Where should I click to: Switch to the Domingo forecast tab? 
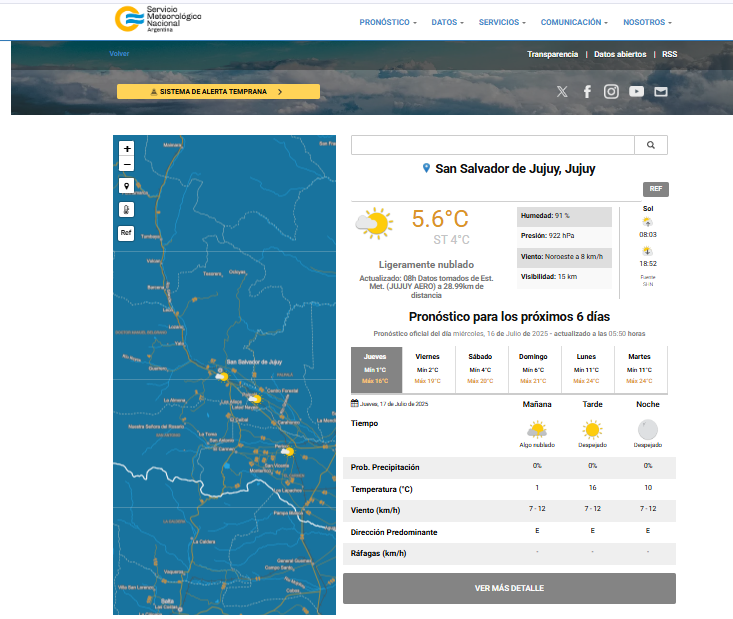click(x=534, y=369)
